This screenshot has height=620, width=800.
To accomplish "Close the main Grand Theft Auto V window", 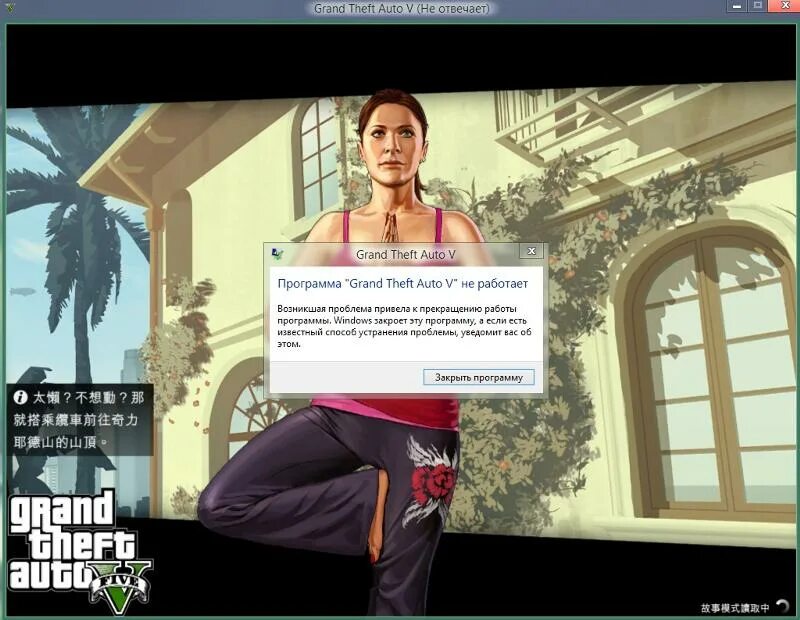I will tap(785, 6).
